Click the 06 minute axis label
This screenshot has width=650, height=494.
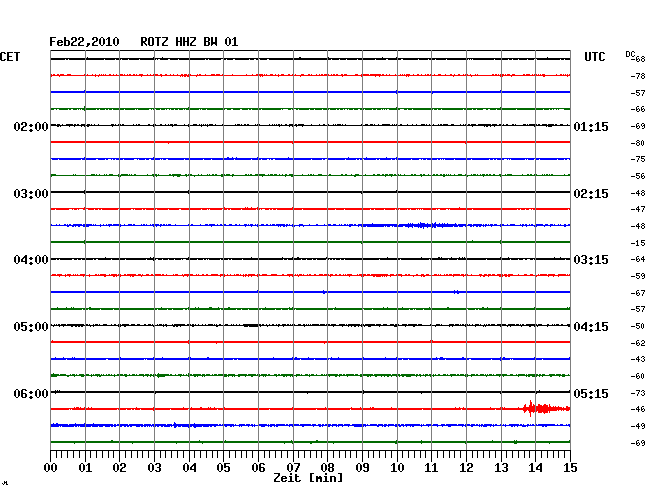coord(258,468)
